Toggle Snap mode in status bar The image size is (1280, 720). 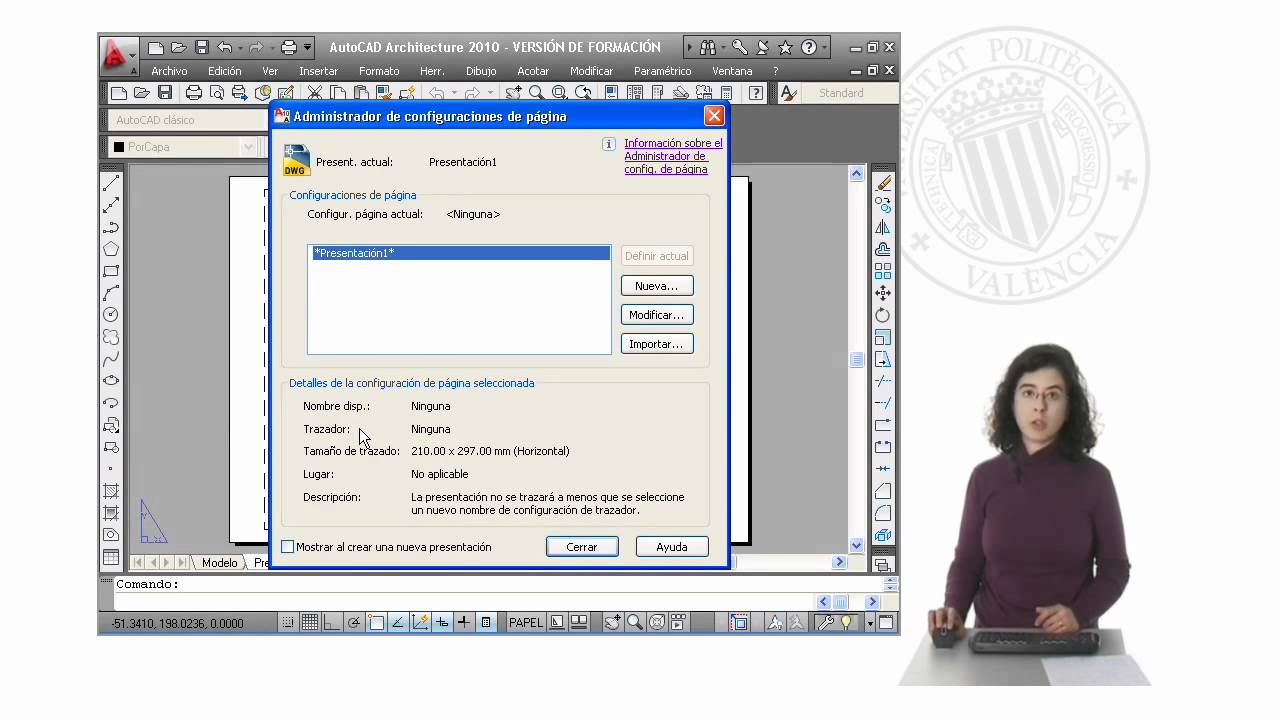click(288, 622)
